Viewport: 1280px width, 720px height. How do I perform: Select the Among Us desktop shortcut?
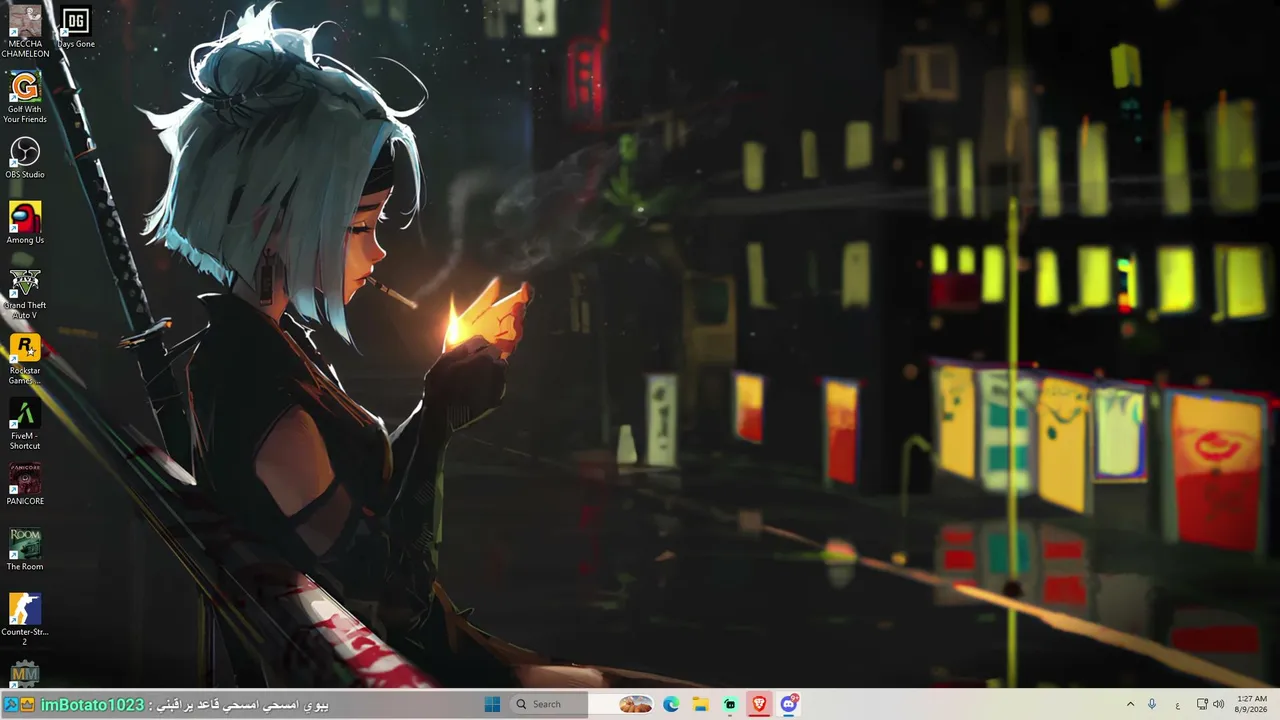[25, 222]
